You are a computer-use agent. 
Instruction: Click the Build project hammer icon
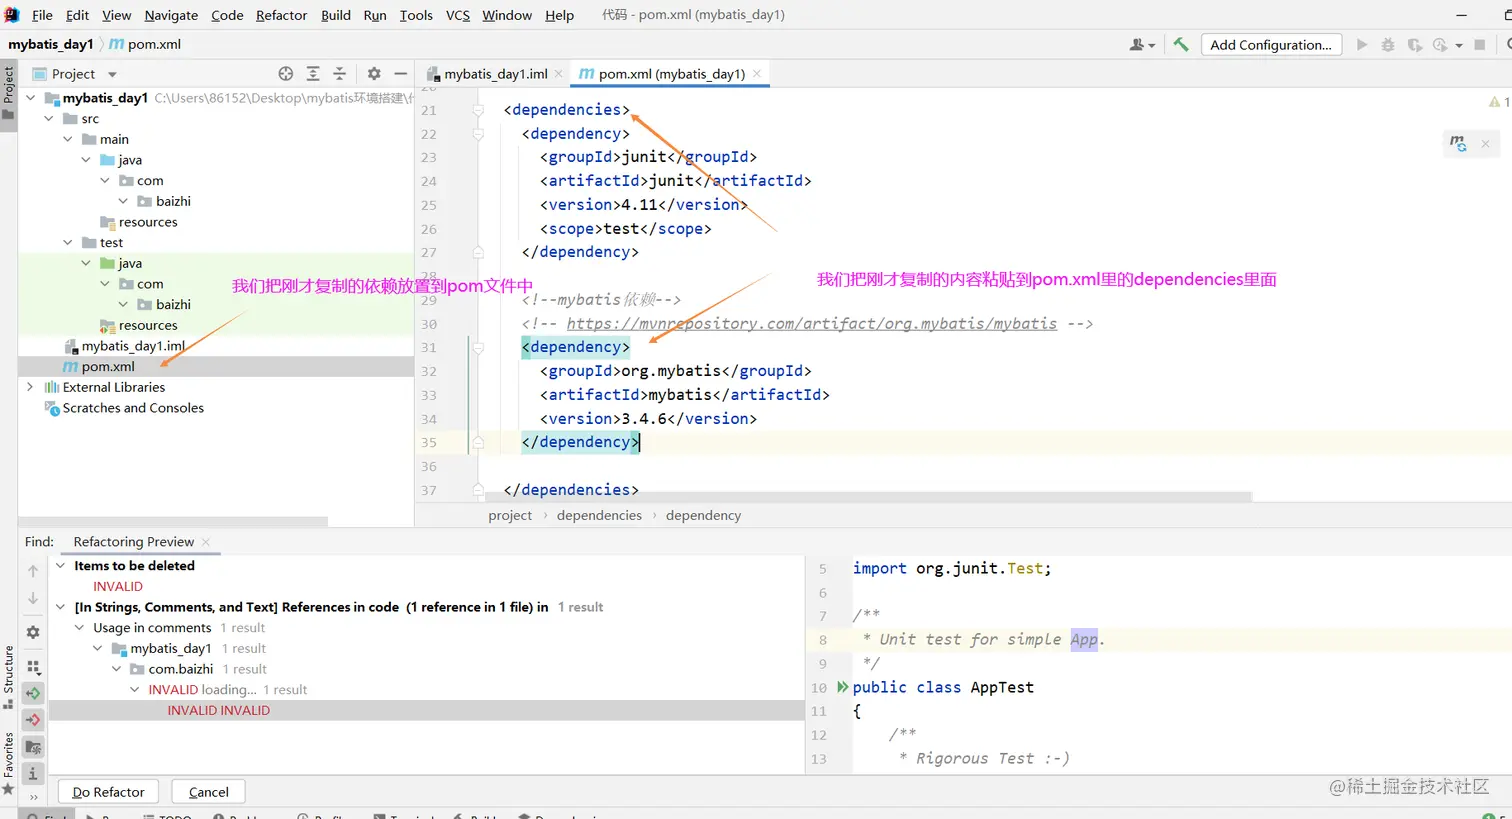(x=1181, y=44)
